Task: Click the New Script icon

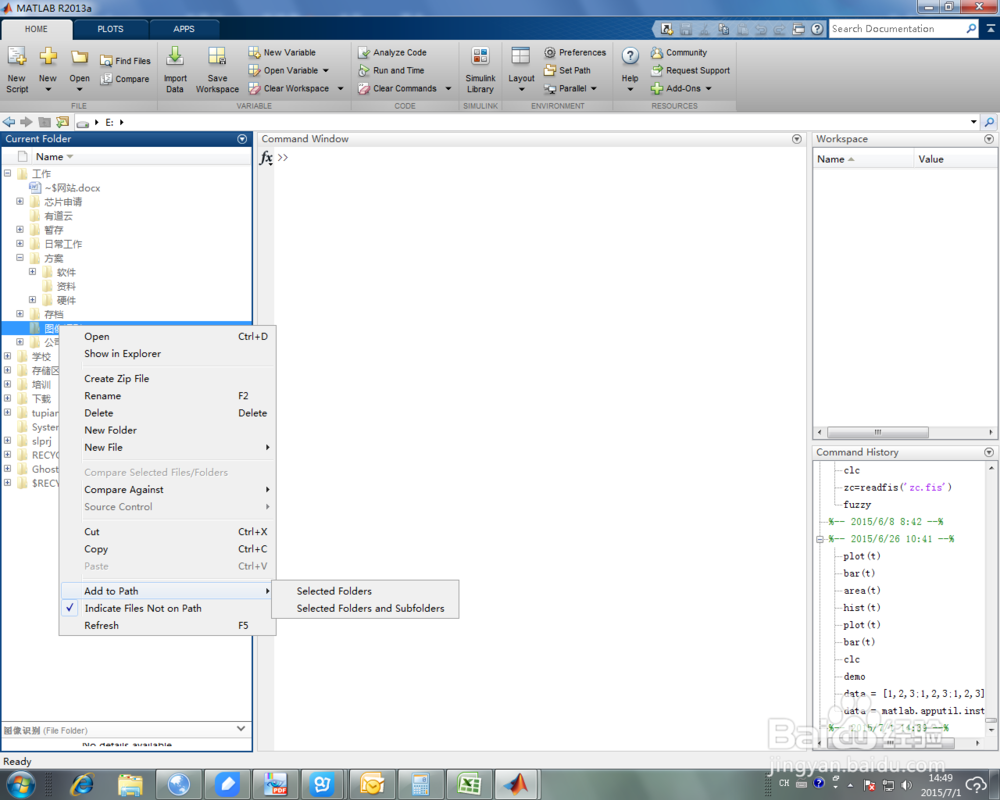Action: pos(17,57)
